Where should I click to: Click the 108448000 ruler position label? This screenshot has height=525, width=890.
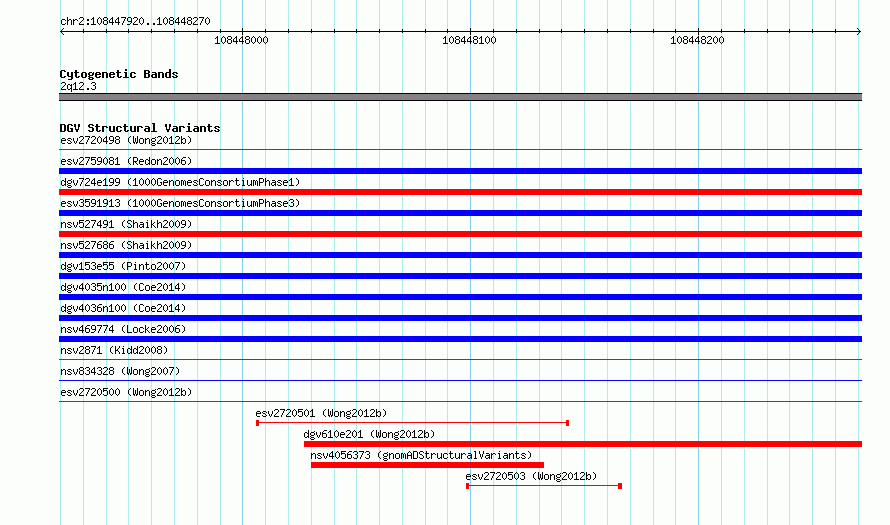pos(241,40)
